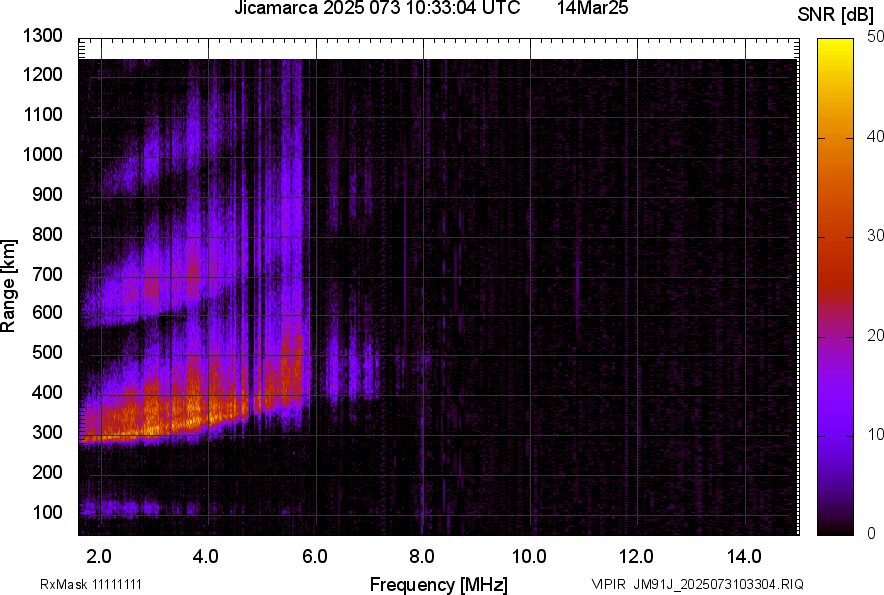Click colorbar tick value 30
This screenshot has height=595, width=884.
(x=875, y=235)
